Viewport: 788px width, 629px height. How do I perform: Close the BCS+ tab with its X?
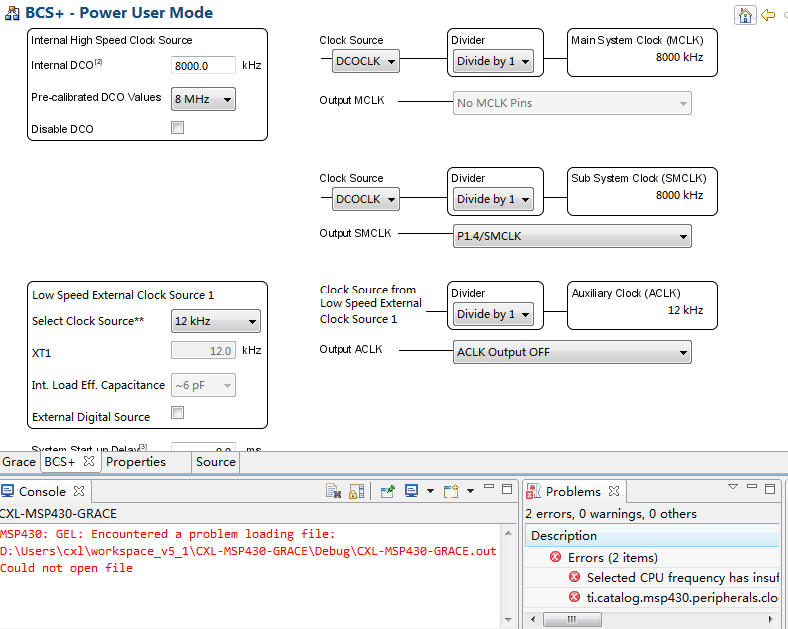pyautogui.click(x=89, y=461)
